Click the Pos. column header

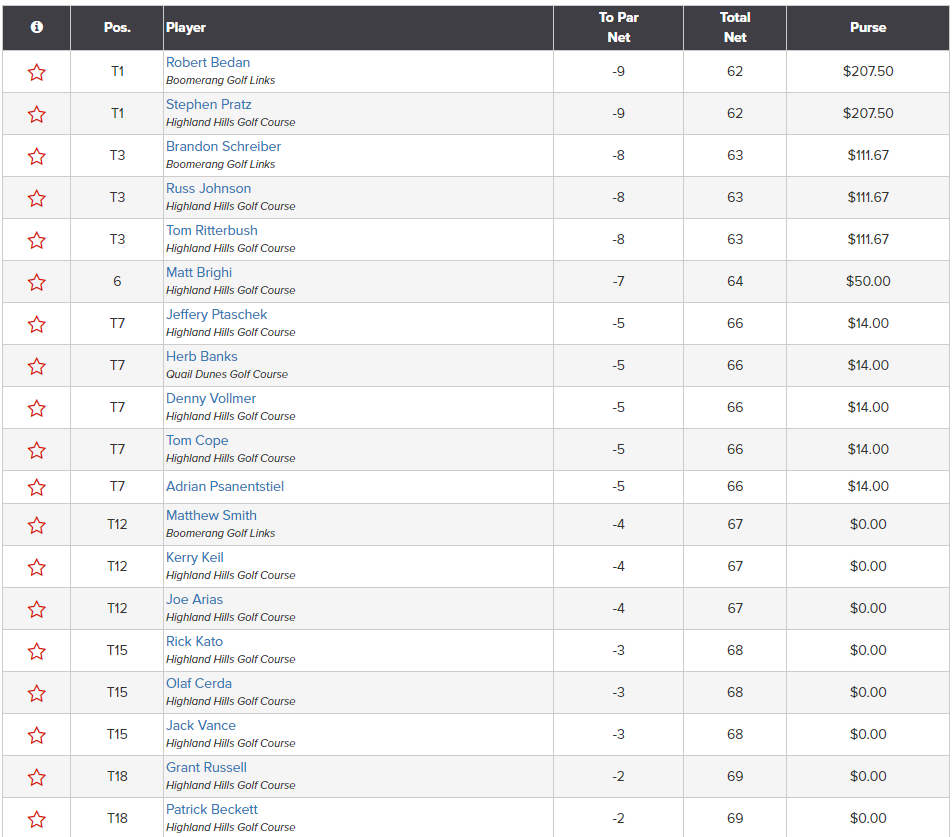(x=117, y=28)
